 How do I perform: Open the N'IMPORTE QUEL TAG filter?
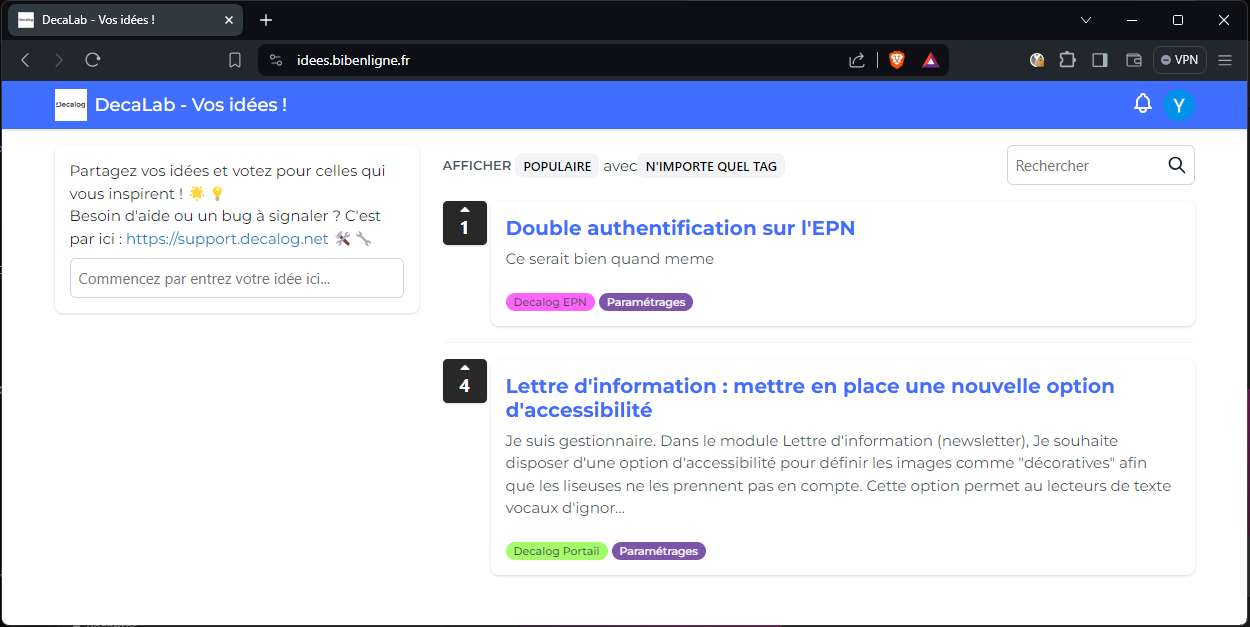[711, 166]
